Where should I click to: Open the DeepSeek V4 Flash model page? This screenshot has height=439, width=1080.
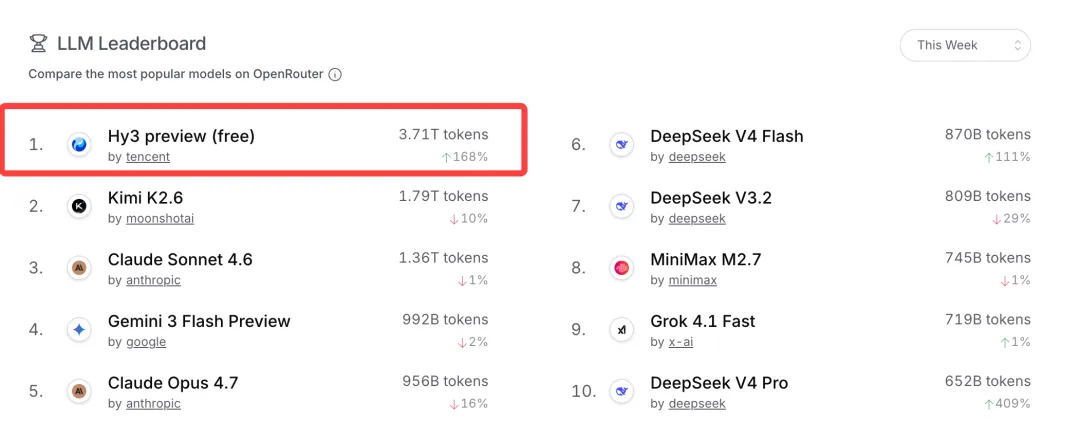tap(727, 136)
